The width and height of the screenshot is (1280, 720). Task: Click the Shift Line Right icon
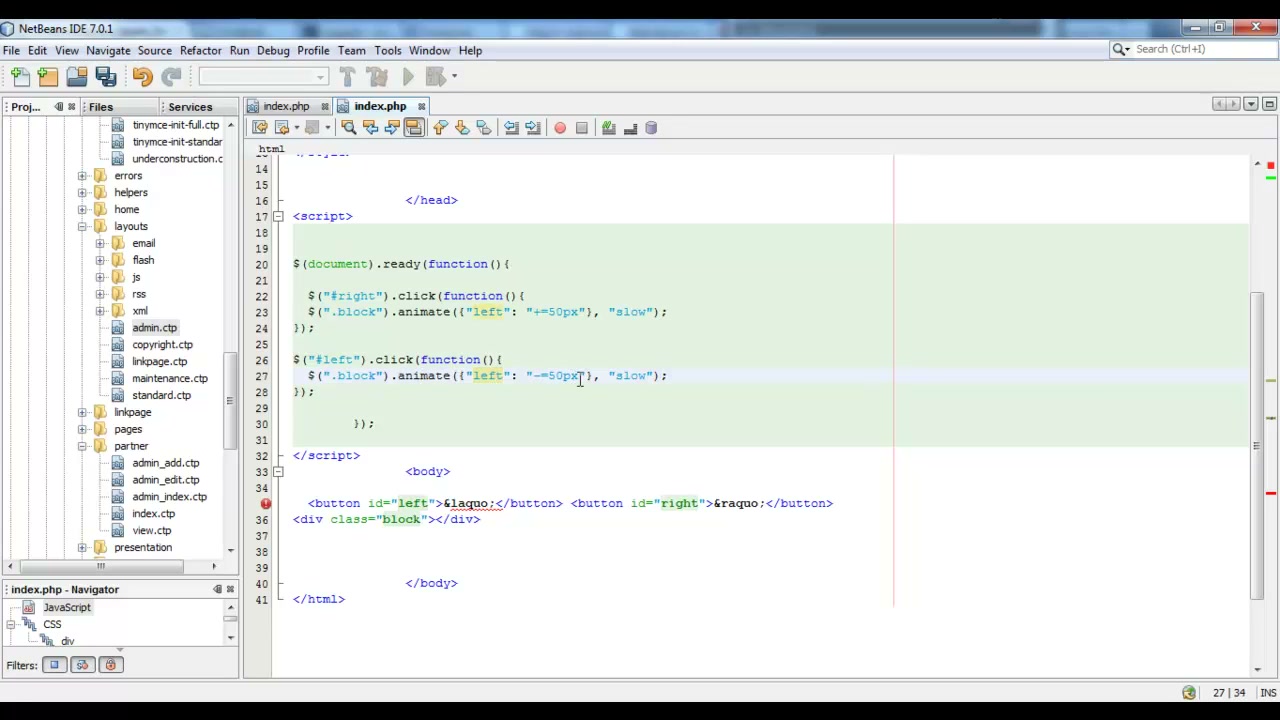point(533,128)
